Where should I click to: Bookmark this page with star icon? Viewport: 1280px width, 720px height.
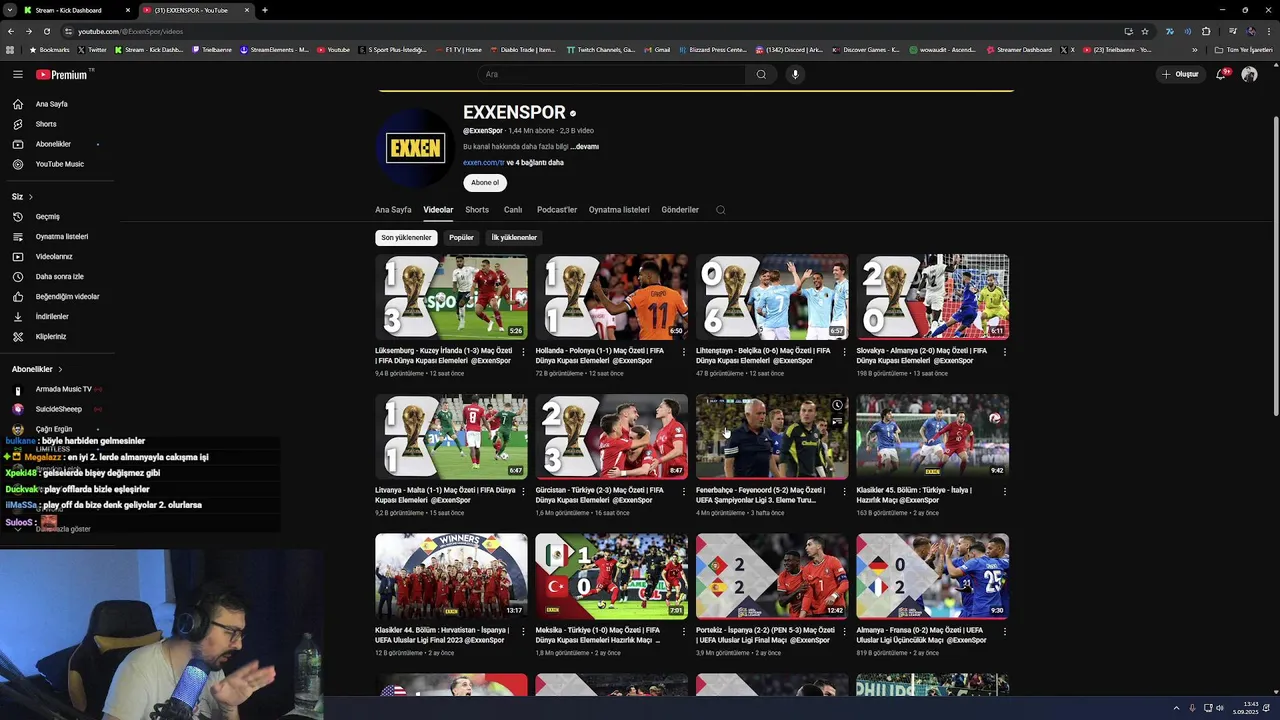[1145, 31]
